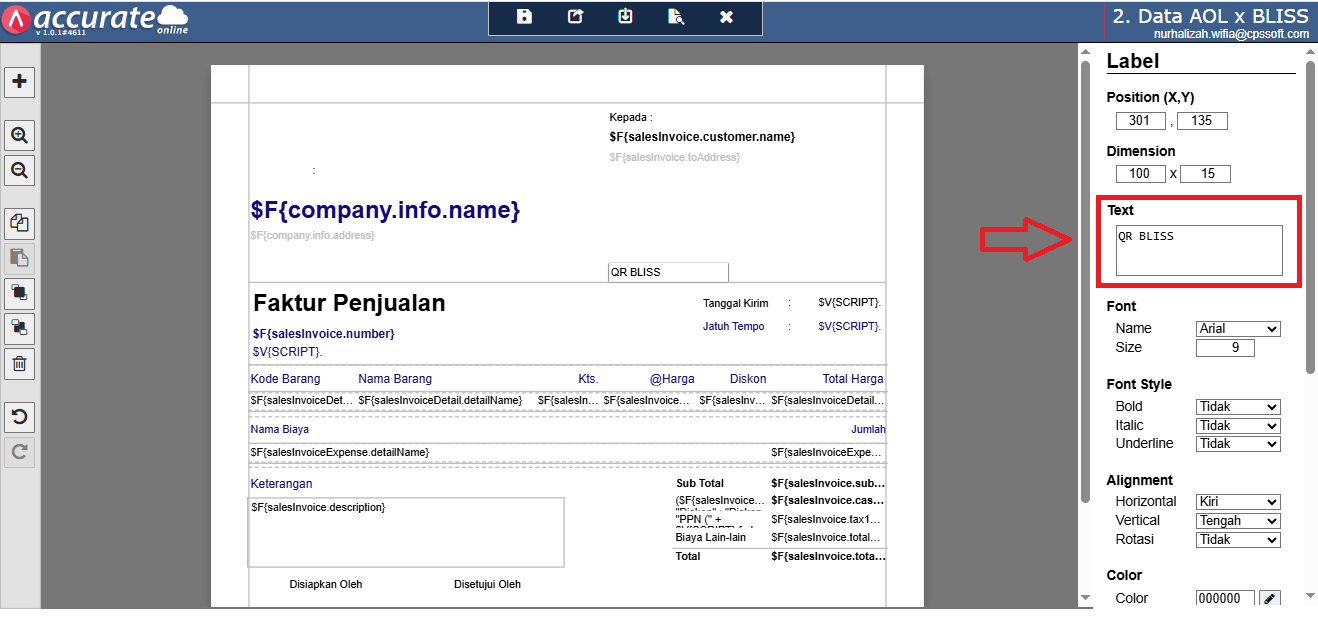Select the Nama Biaya label
Viewport: 1318px width, 620px height.
(279, 429)
